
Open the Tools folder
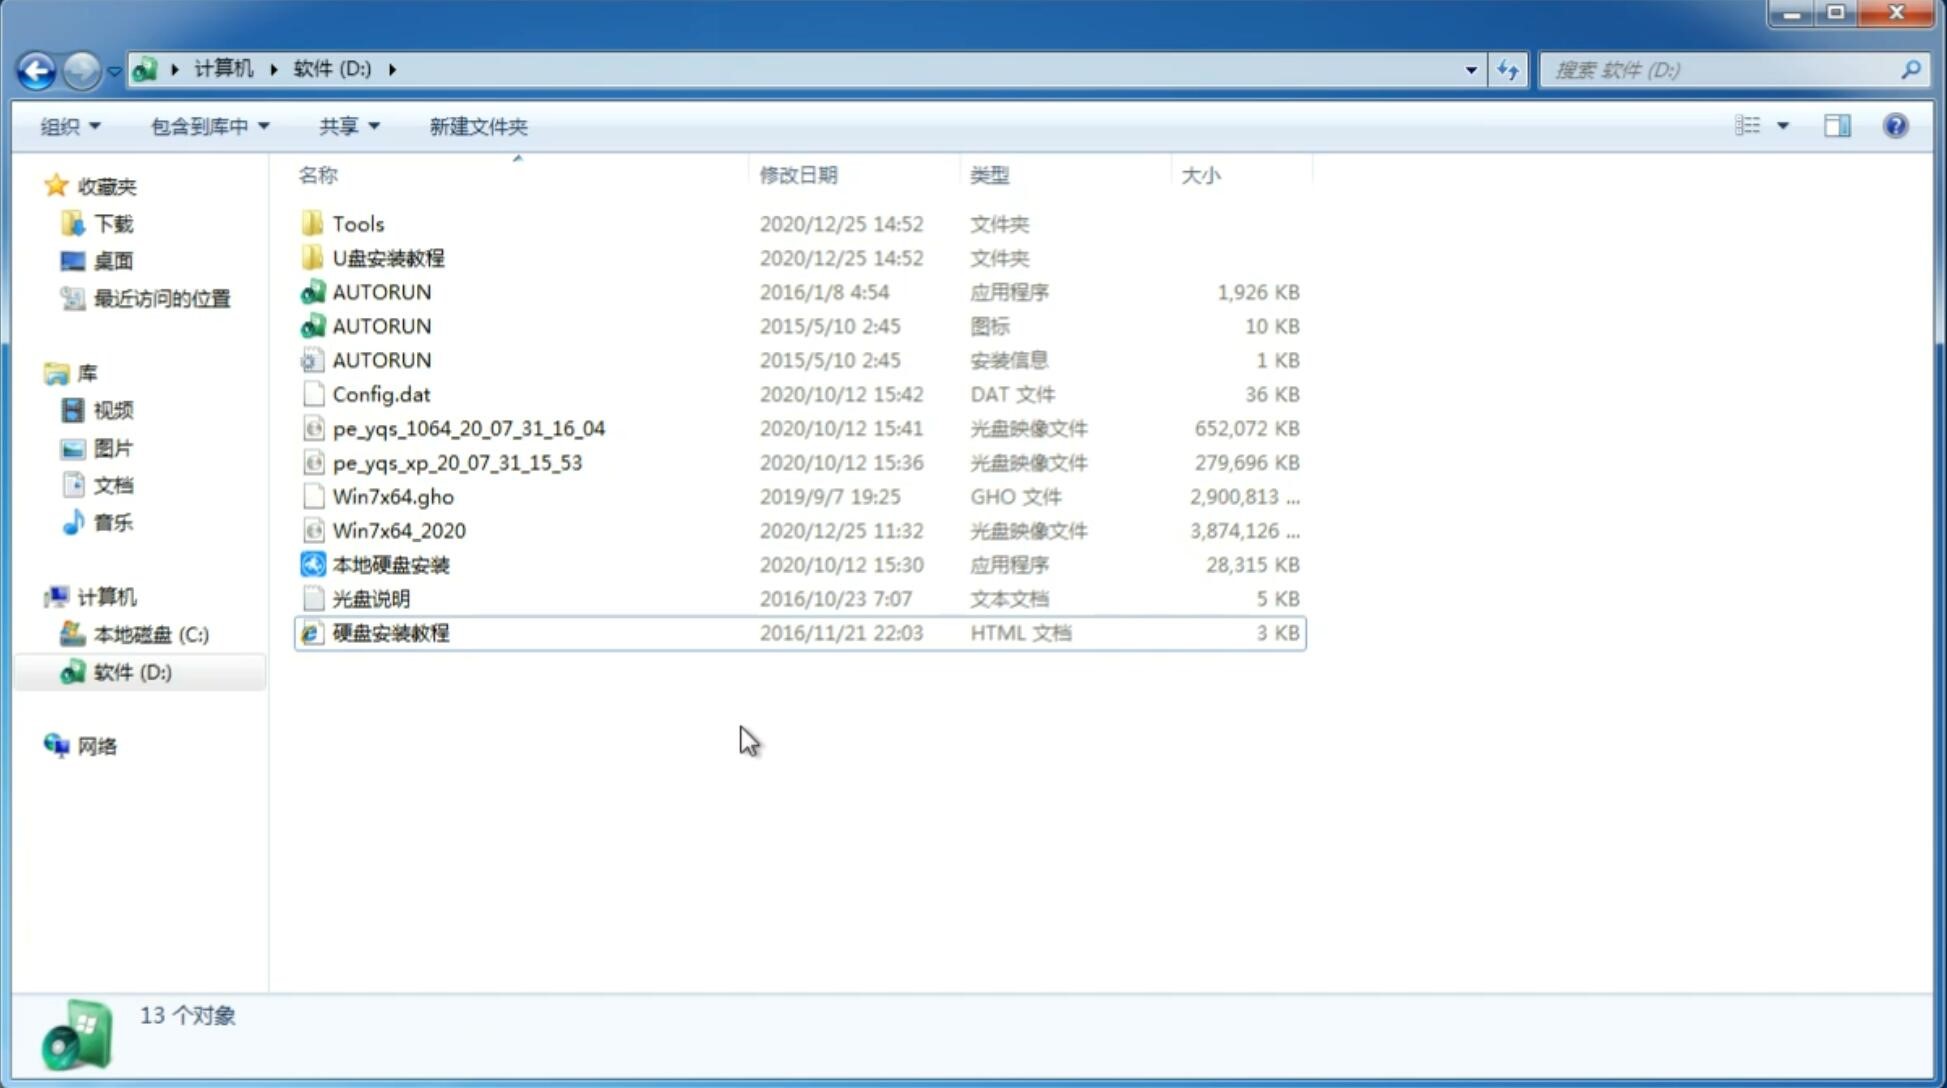pyautogui.click(x=358, y=223)
